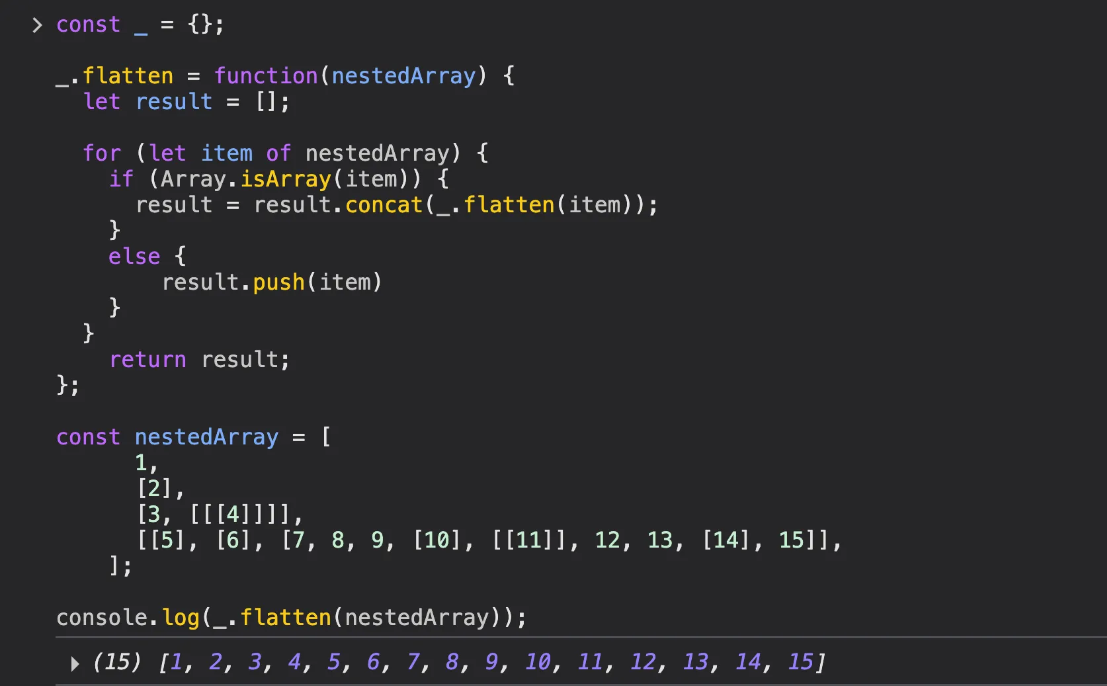Click the value 15 in the output array

[801, 662]
